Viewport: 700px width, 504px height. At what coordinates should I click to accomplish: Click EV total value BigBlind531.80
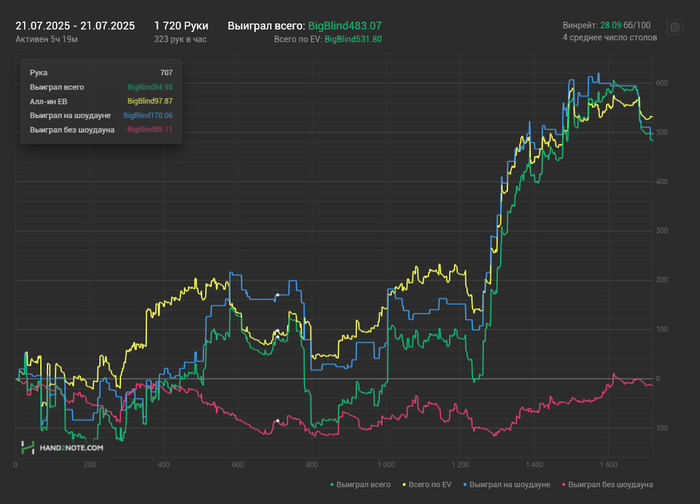click(x=353, y=39)
